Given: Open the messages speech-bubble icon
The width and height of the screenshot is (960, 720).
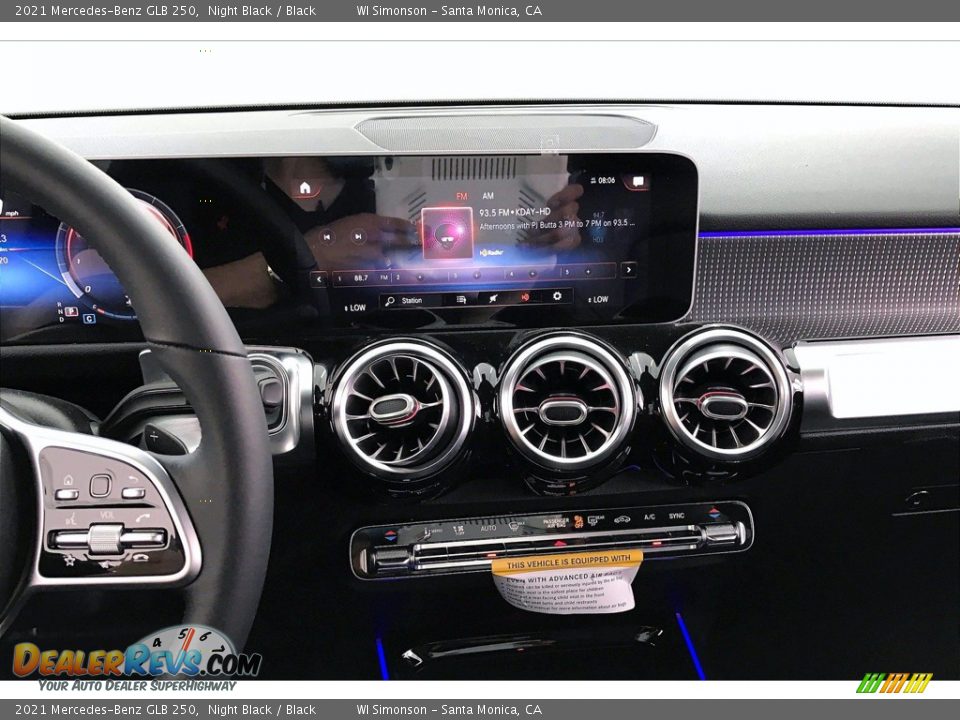Looking at the screenshot, I should [638, 181].
